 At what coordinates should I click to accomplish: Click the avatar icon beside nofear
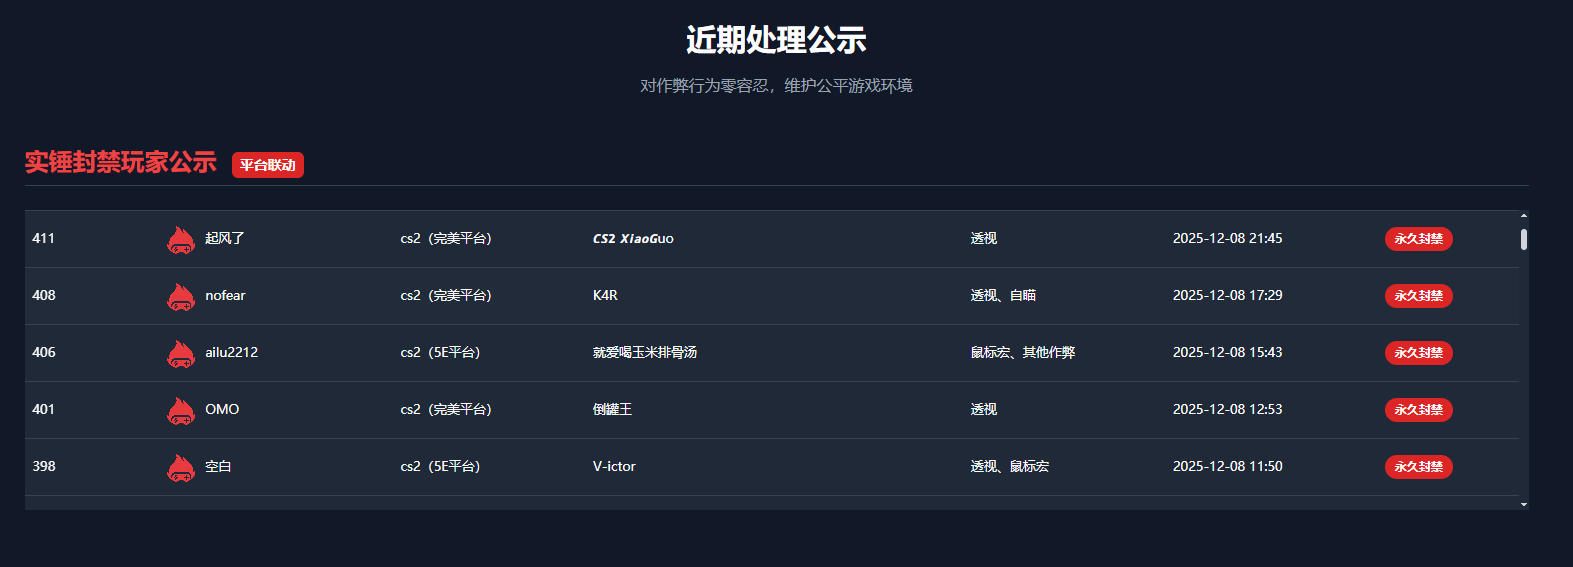[180, 297]
